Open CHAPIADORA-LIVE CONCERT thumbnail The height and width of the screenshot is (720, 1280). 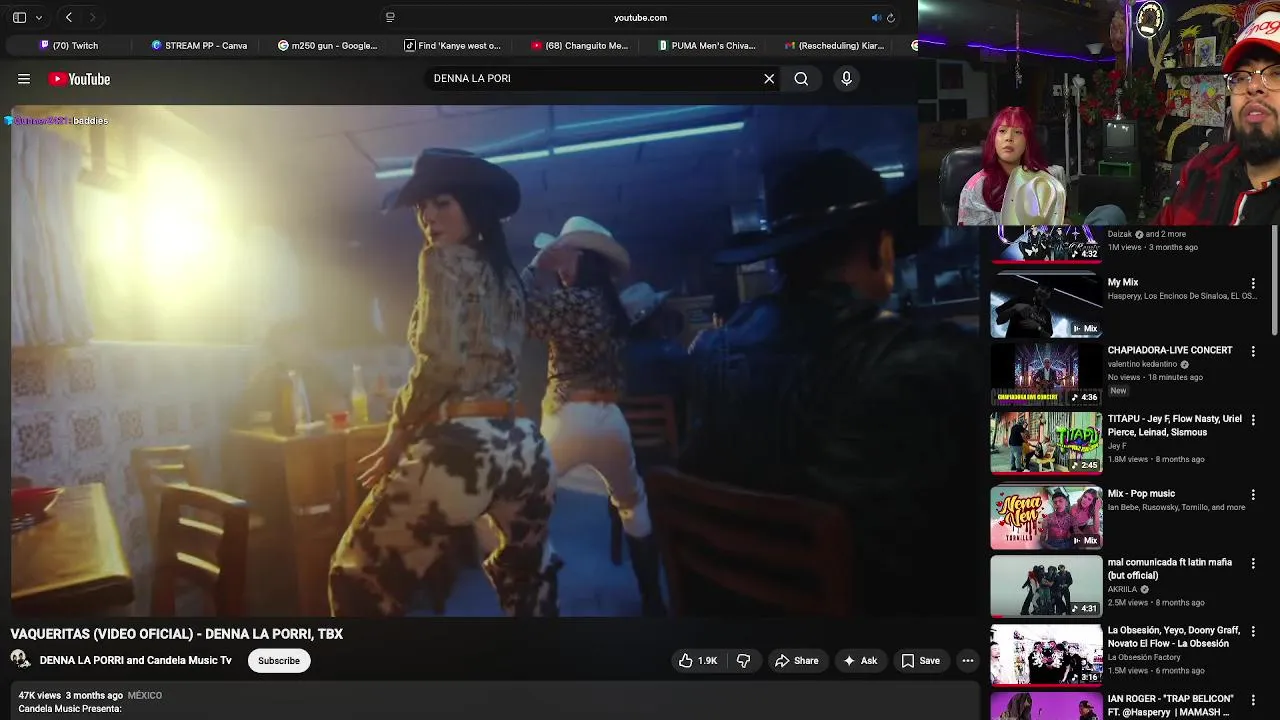coord(1046,373)
